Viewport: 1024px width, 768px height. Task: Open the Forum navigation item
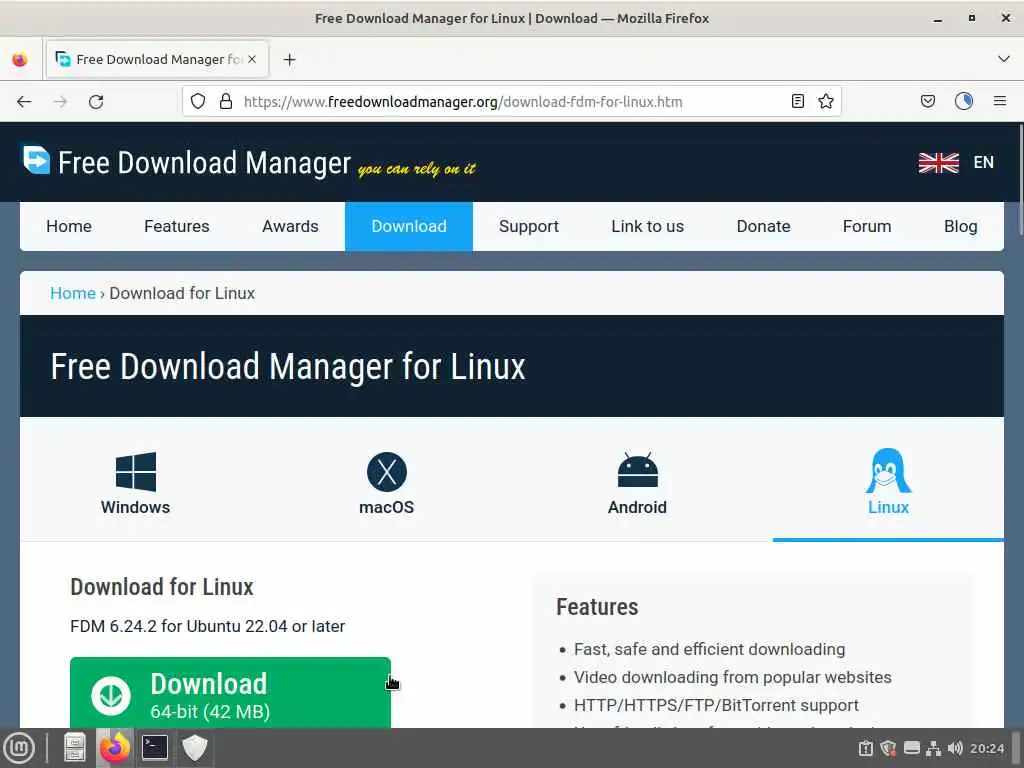867,227
